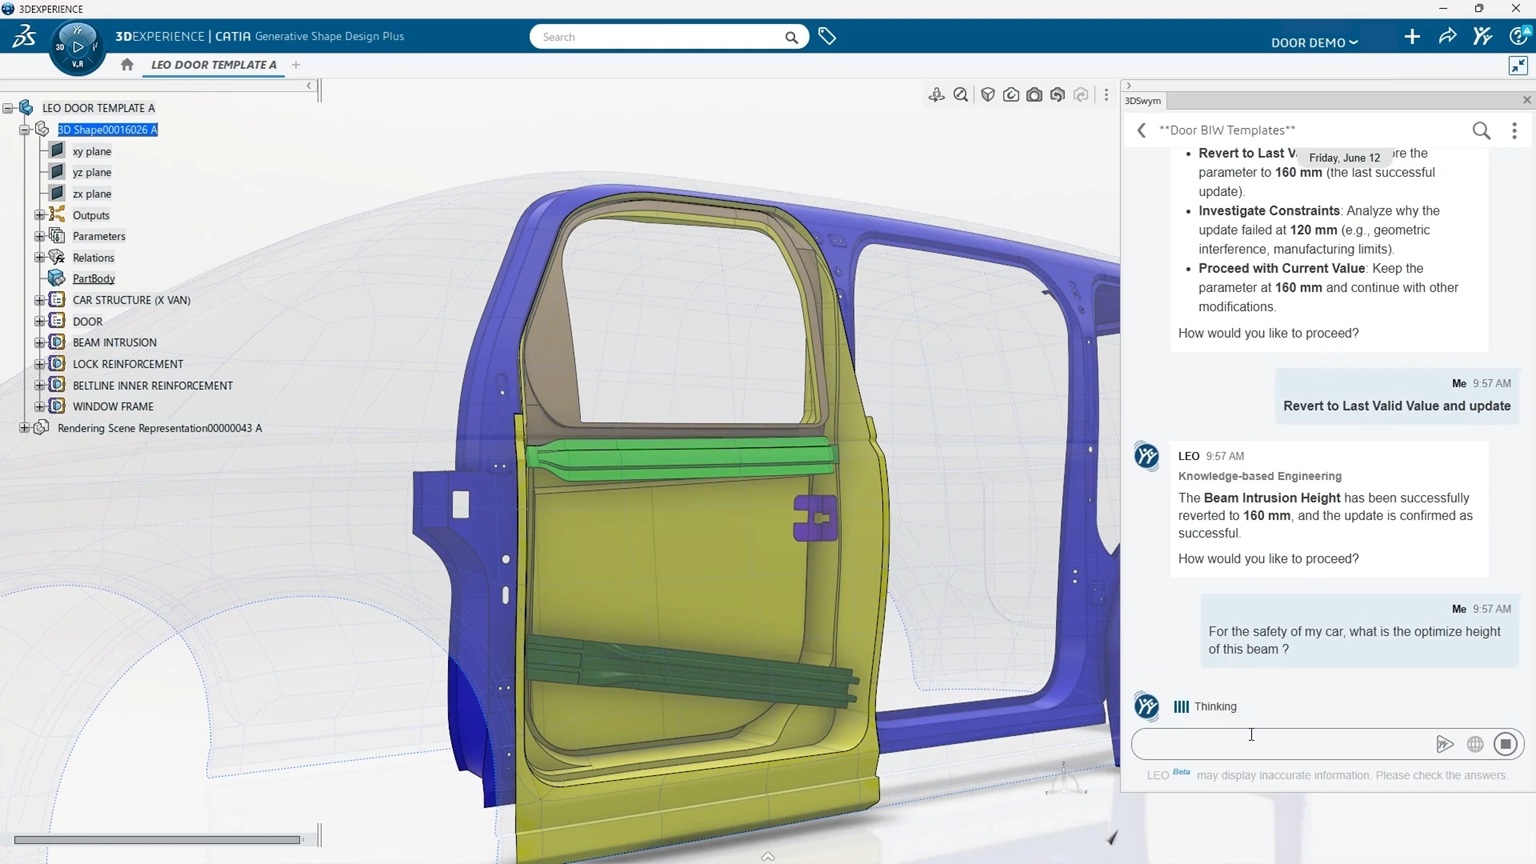Expand the Parameters node in tree
The image size is (1536, 864).
40,236
